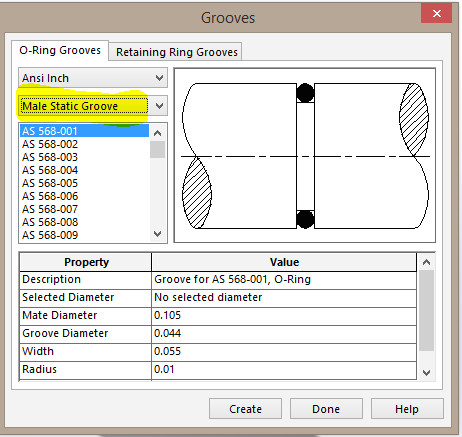
Task: Open the Male Static Groove type dropdown
Action: 93,106
